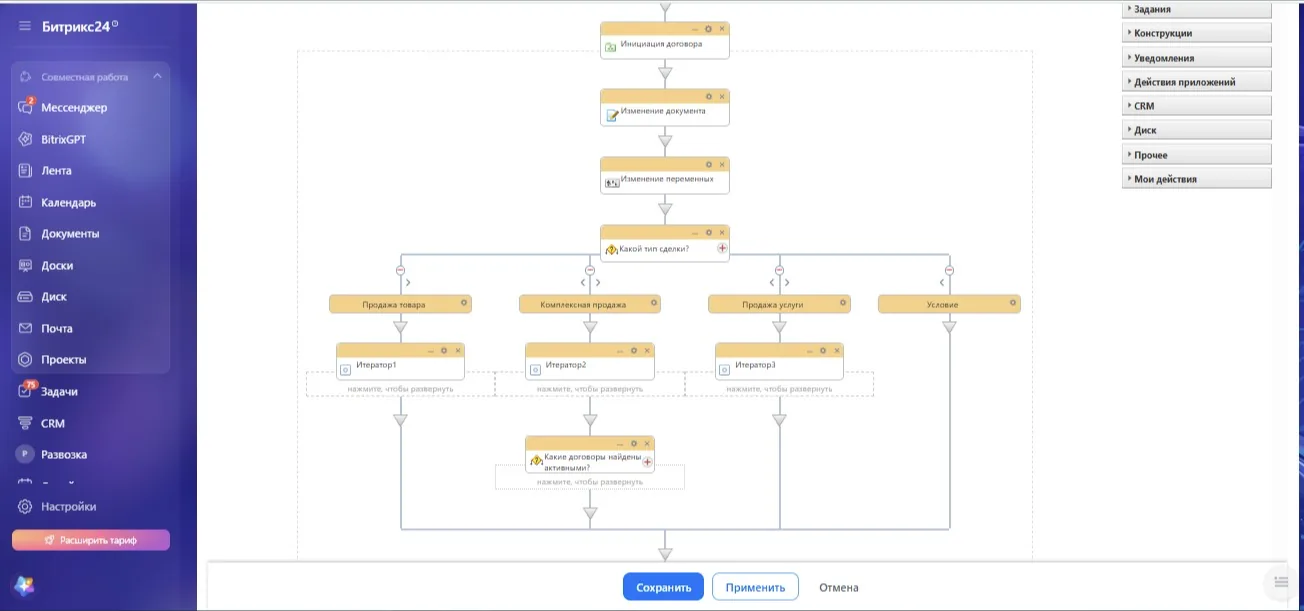This screenshot has width=1304, height=611.
Task: Open the Задачи icon with the 75 badge
Action: (26, 391)
